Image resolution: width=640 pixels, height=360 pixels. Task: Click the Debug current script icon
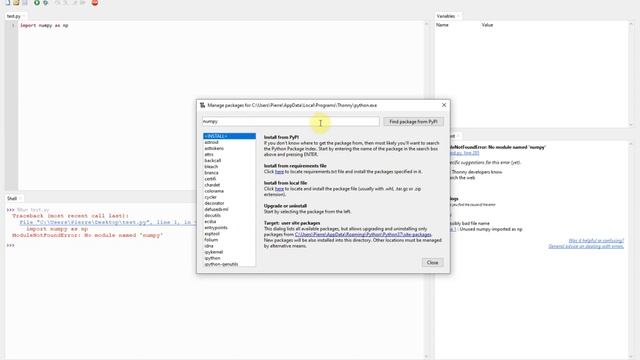[x=46, y=2]
